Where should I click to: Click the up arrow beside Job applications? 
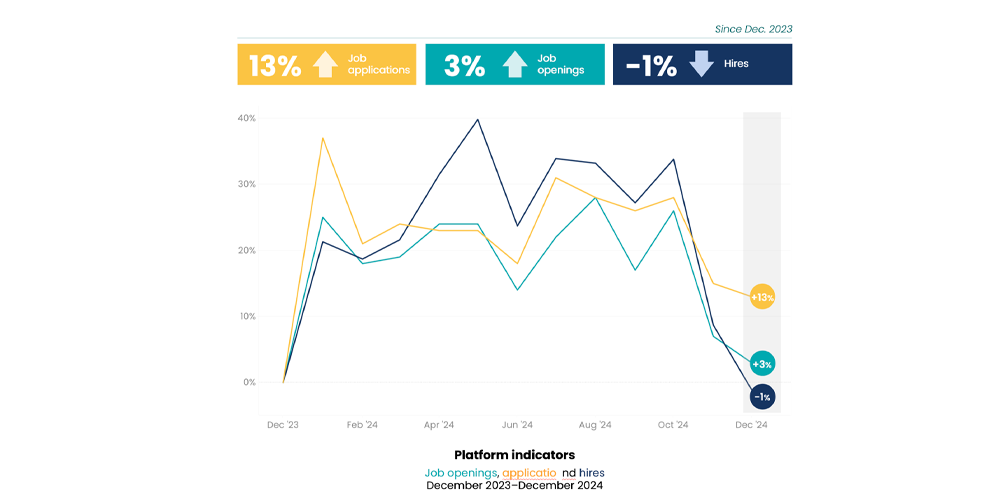[x=325, y=65]
